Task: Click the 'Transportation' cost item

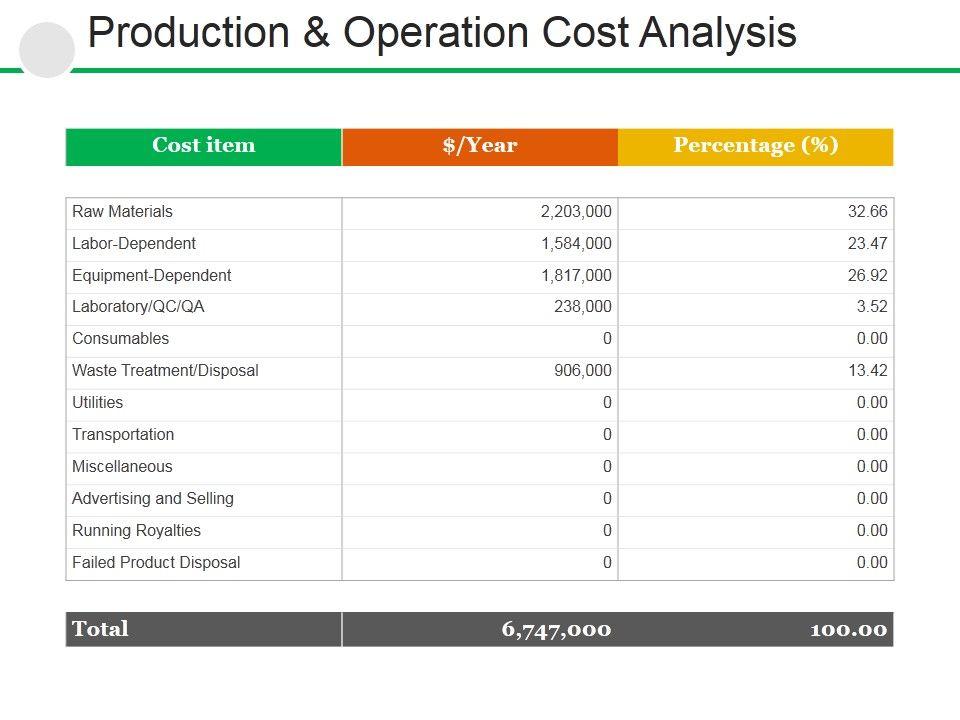Action: coord(123,435)
